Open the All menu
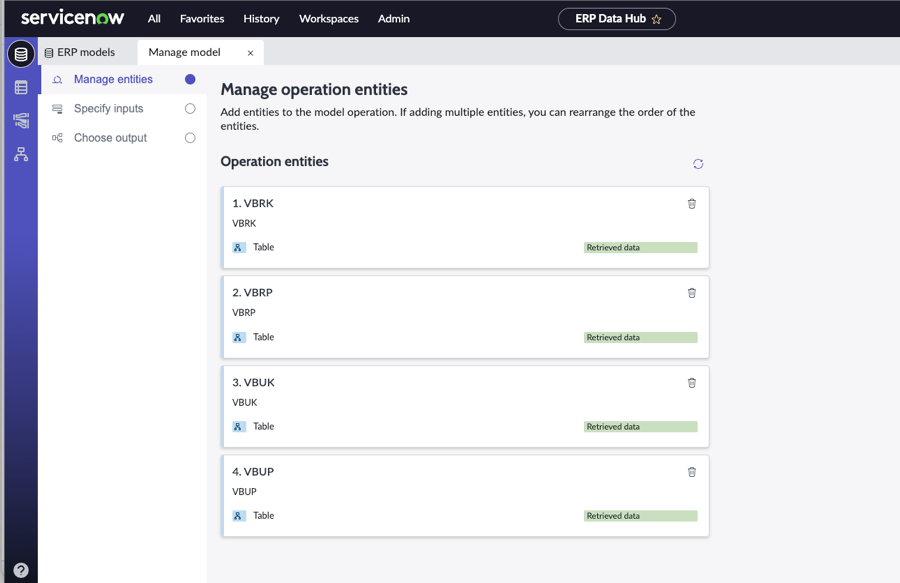Screen dimensions: 900x583 [x=154, y=19]
